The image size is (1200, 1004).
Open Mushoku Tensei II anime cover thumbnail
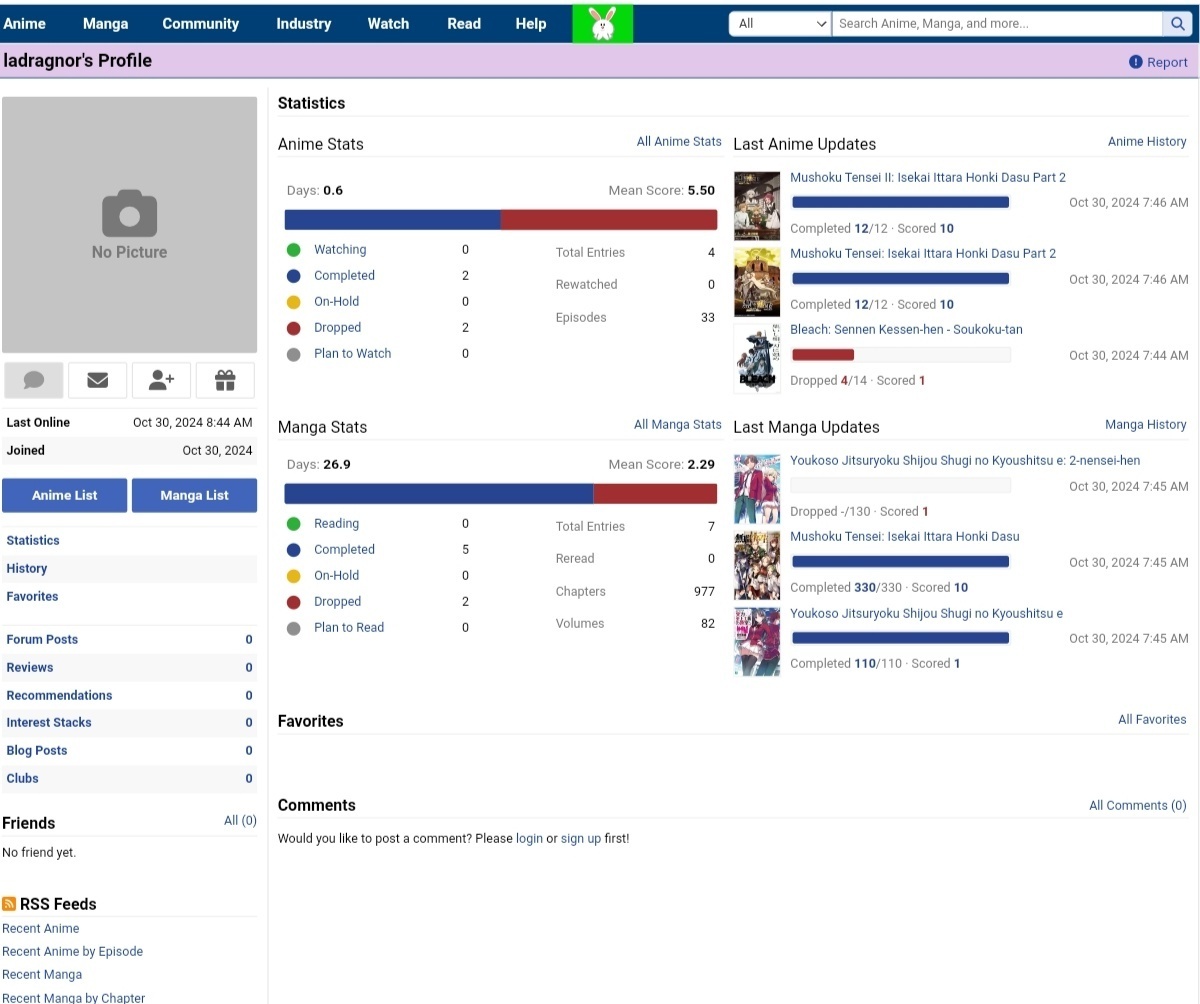[757, 205]
